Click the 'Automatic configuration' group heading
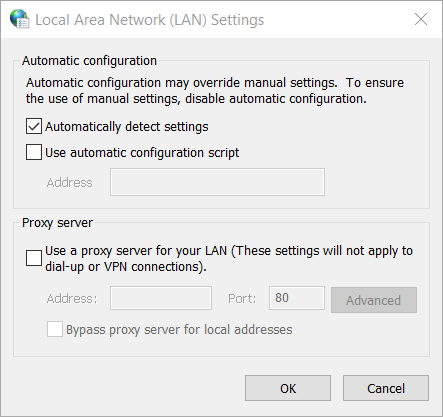The image size is (443, 417). (x=89, y=61)
